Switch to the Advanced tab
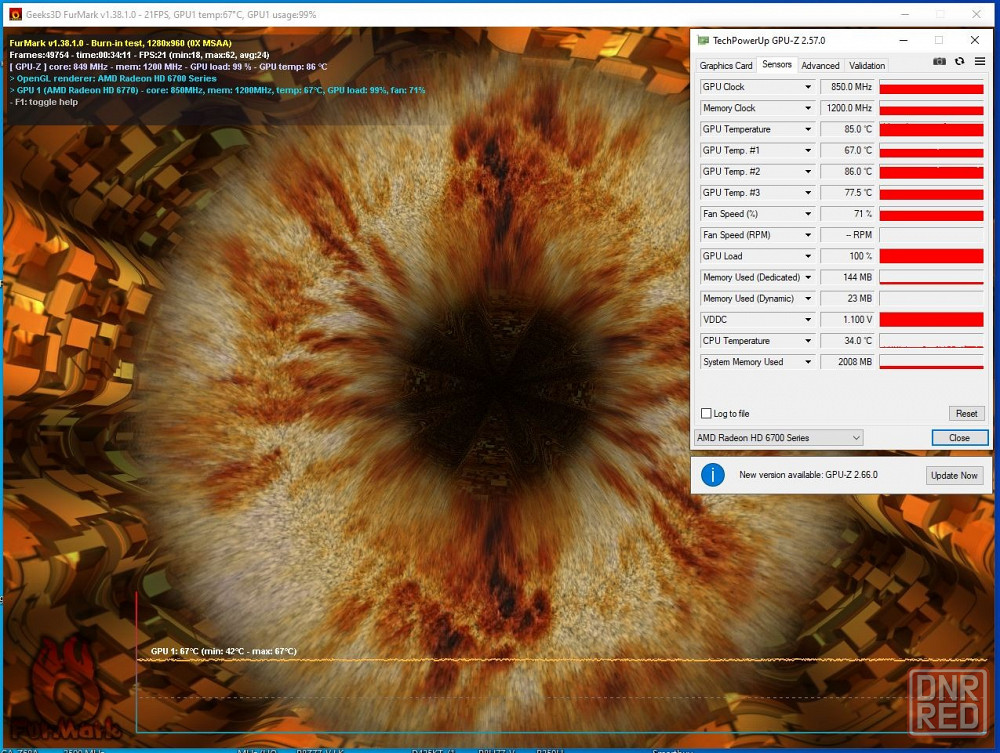The height and width of the screenshot is (753, 1000). coord(820,65)
